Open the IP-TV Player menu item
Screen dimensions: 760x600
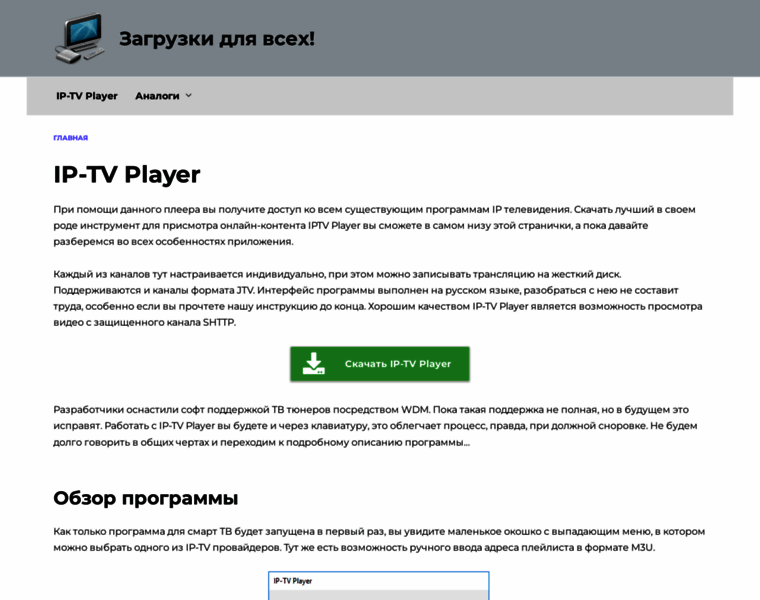[87, 96]
